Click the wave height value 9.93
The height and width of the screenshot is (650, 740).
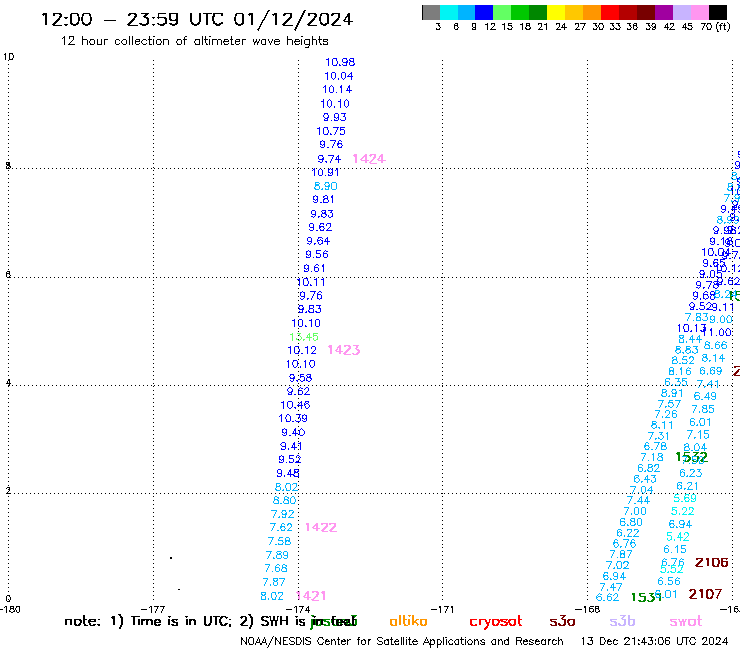pos(335,117)
